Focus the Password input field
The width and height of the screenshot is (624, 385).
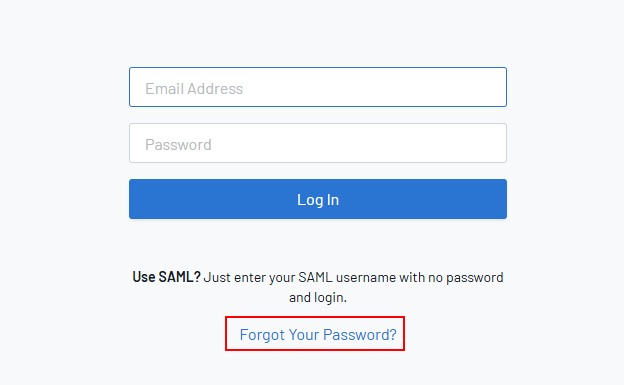[318, 143]
